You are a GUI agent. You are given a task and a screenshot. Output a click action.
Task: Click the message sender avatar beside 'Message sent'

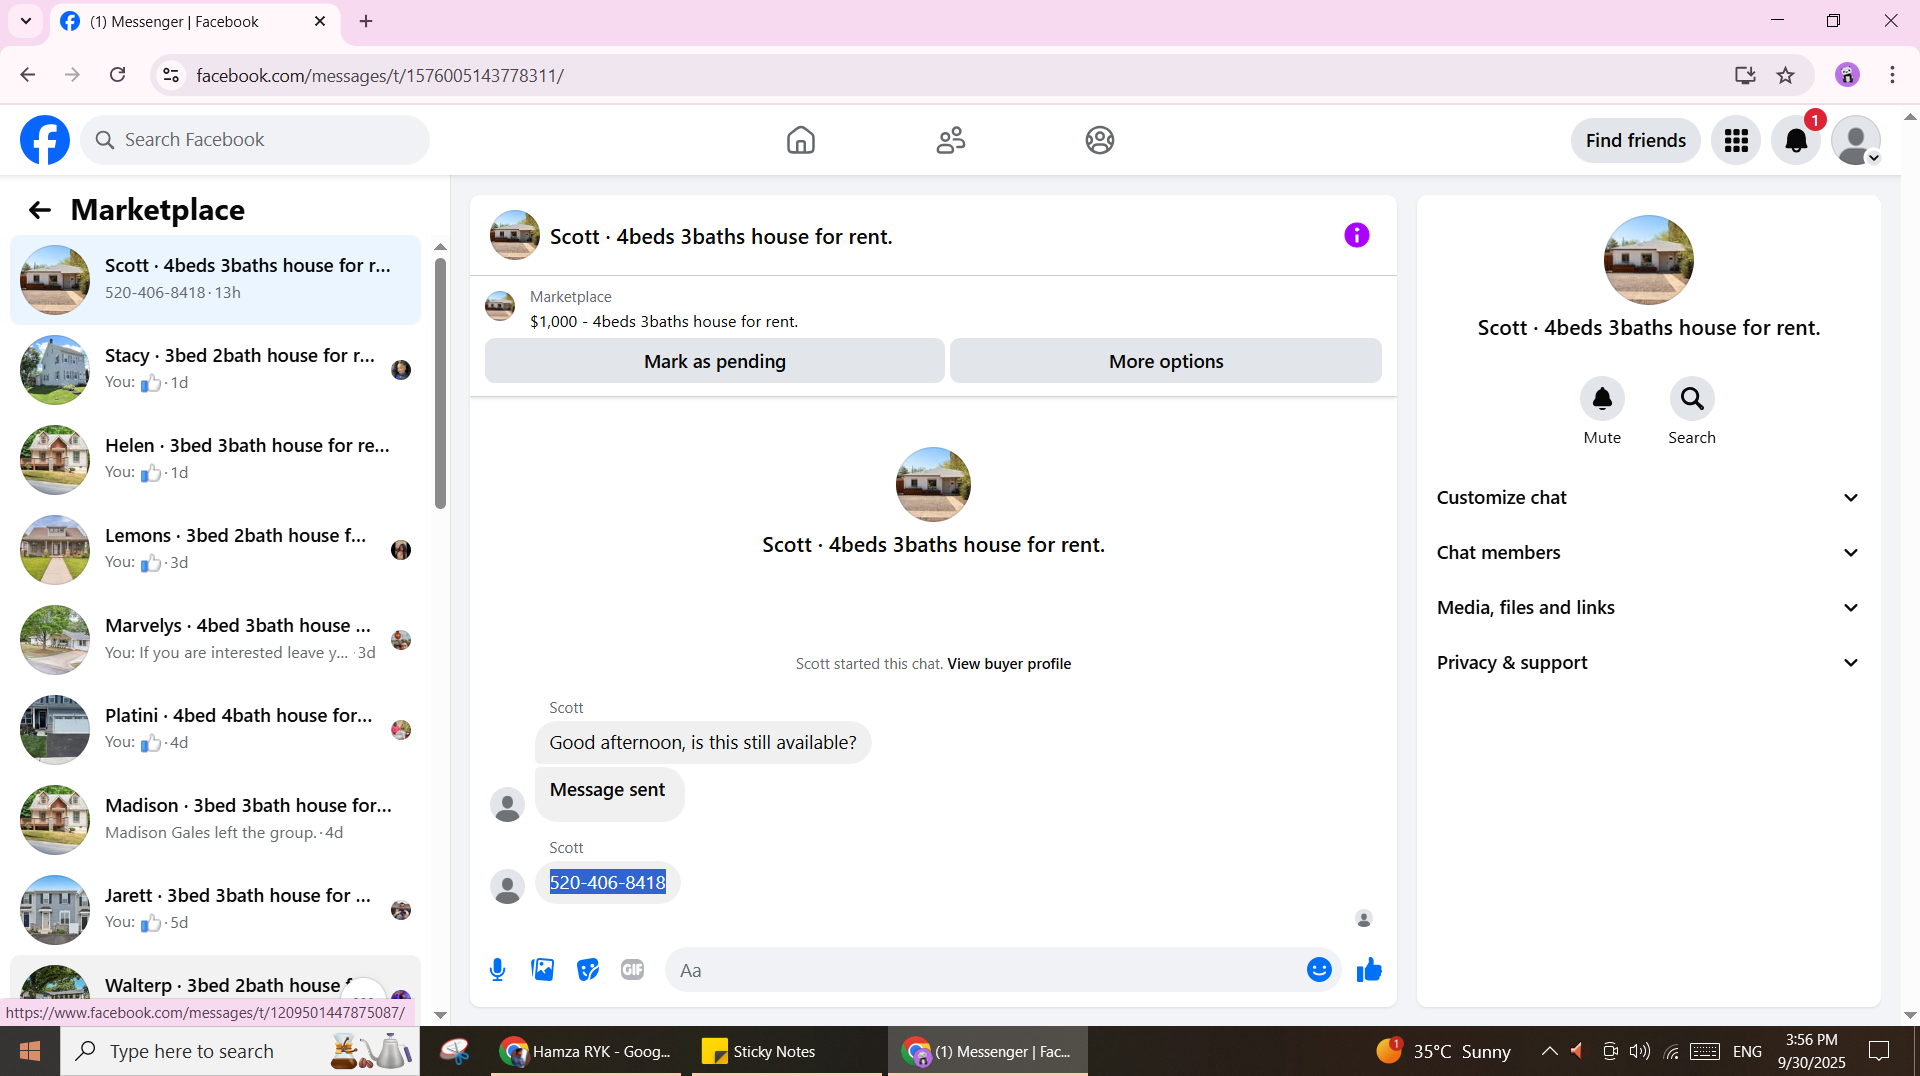pos(507,805)
